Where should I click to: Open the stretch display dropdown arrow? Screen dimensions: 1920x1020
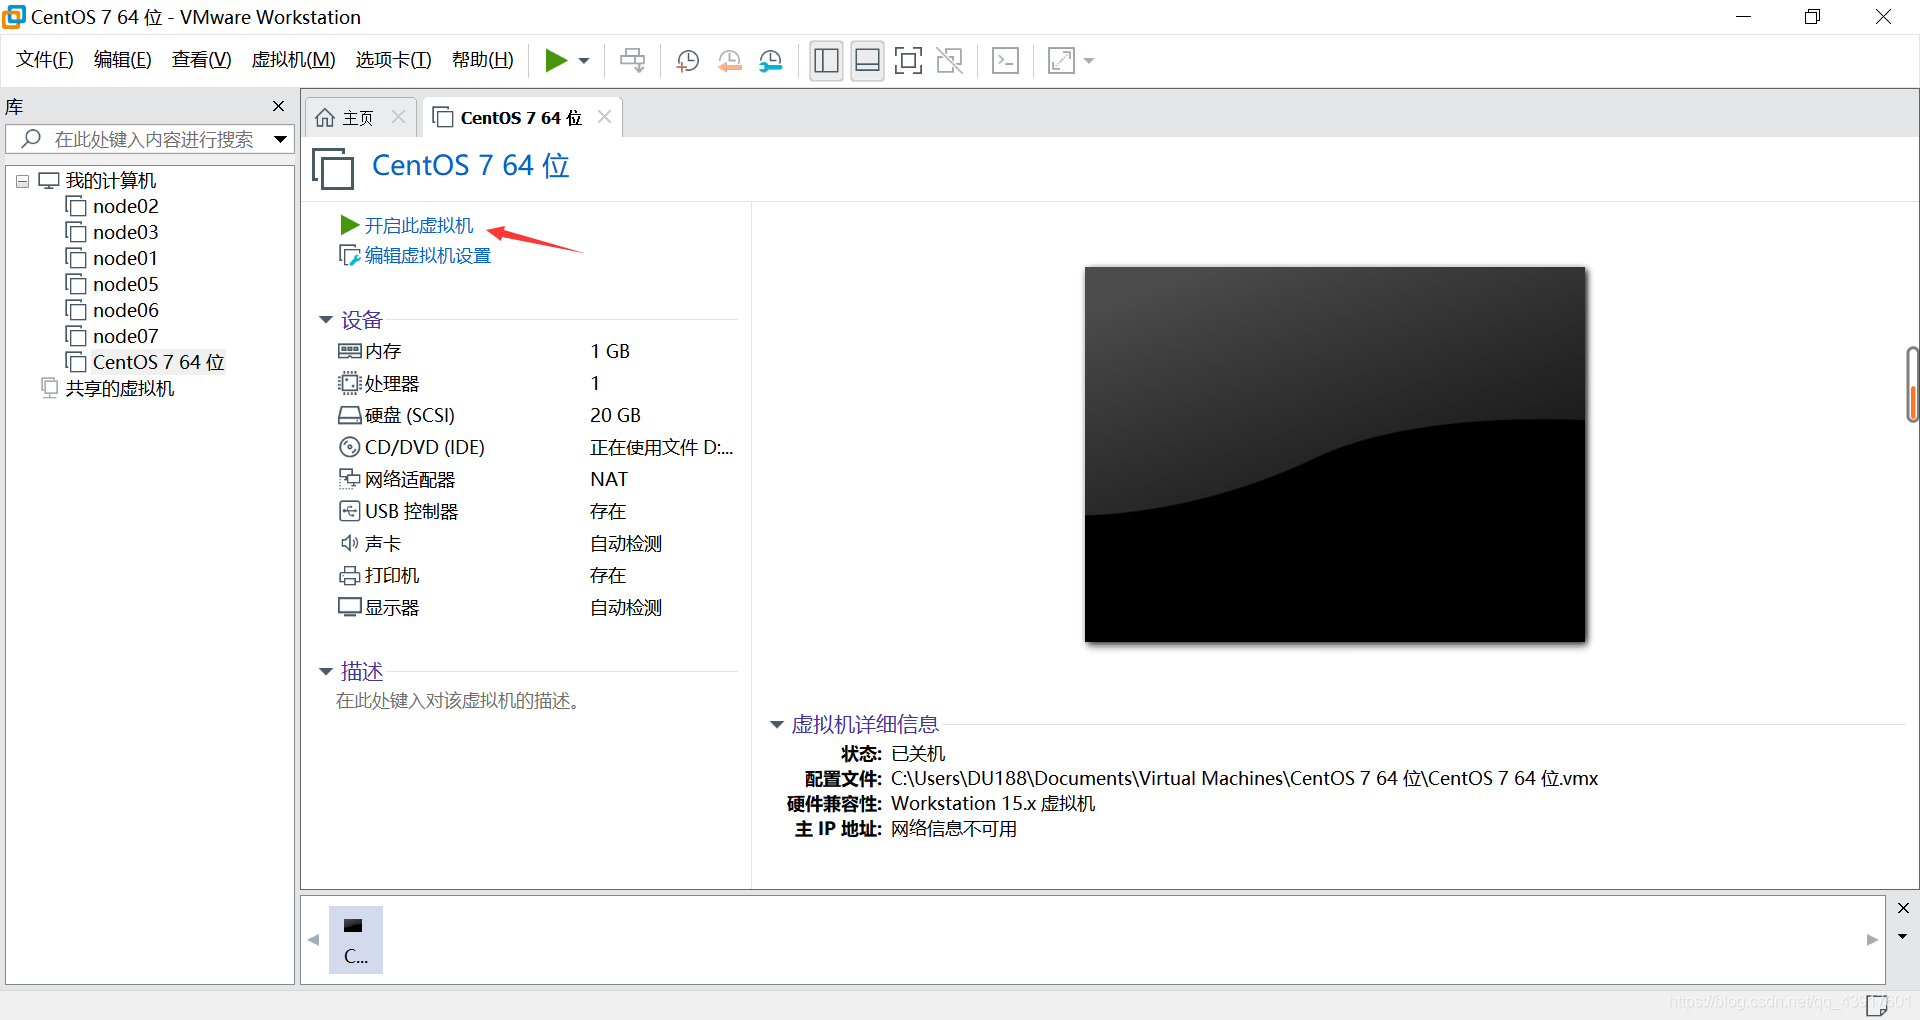(x=1089, y=61)
